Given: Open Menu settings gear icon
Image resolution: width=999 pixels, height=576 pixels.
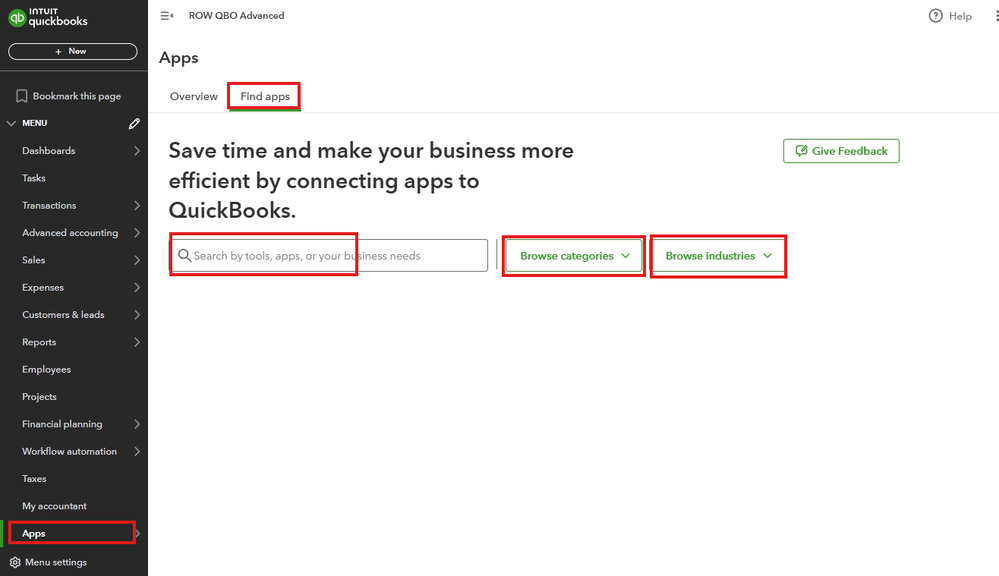Looking at the screenshot, I should pyautogui.click(x=15, y=562).
